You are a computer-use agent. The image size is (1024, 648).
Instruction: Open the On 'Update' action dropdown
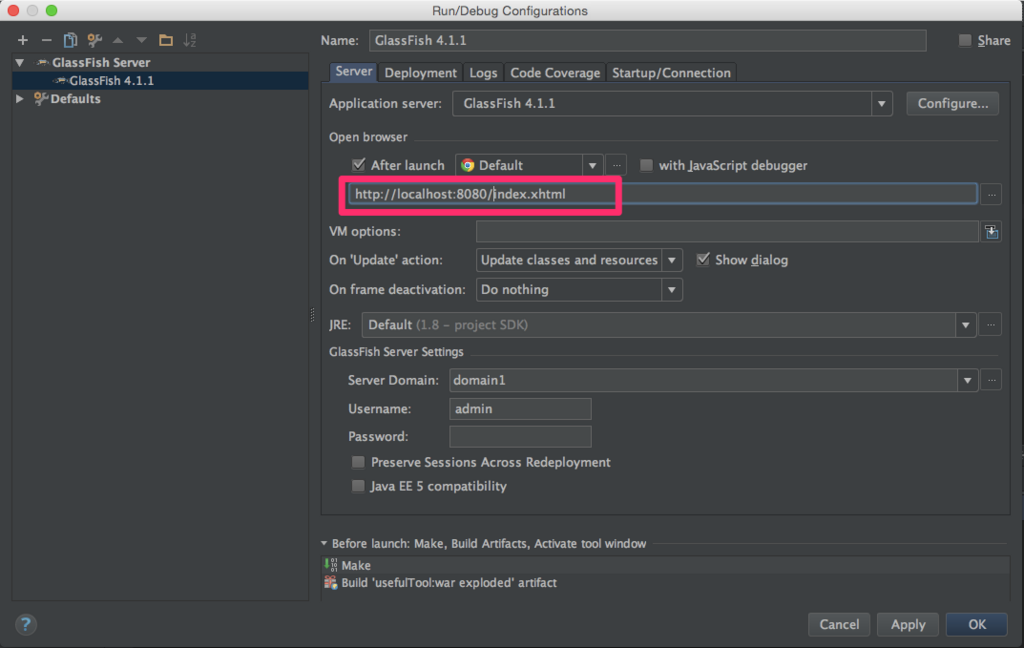pyautogui.click(x=671, y=260)
